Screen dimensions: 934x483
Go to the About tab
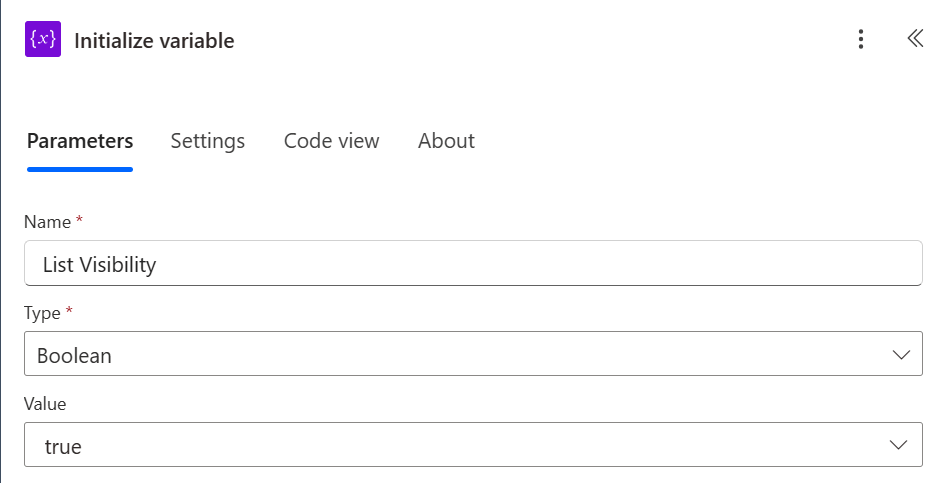coord(446,141)
